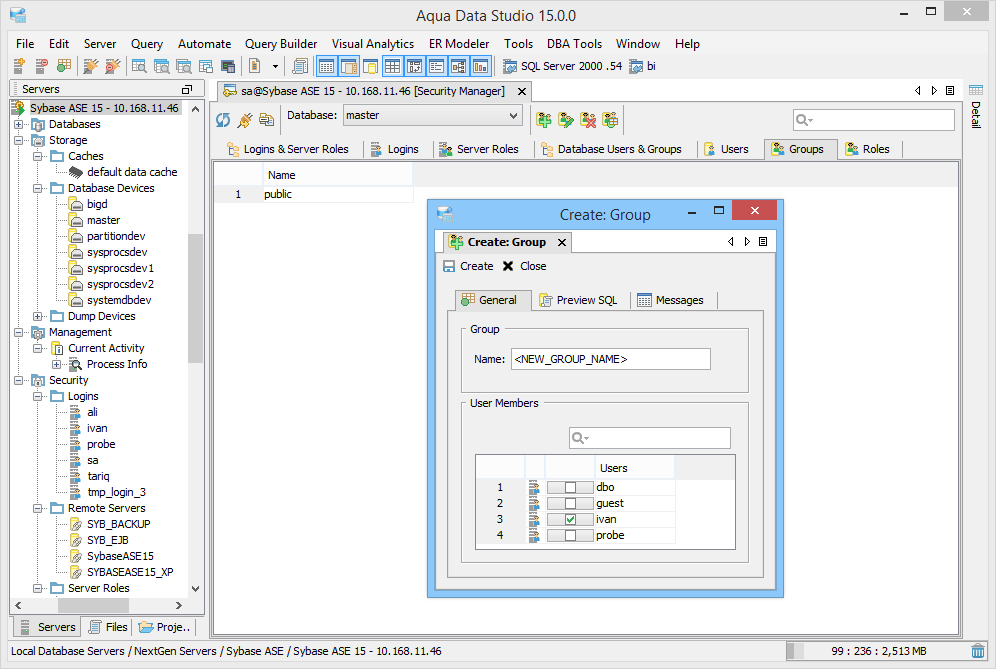Click the User Members search field

(x=649, y=438)
